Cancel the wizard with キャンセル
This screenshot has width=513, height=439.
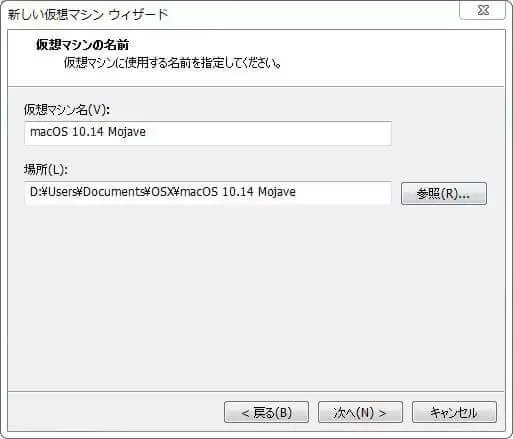pos(454,412)
